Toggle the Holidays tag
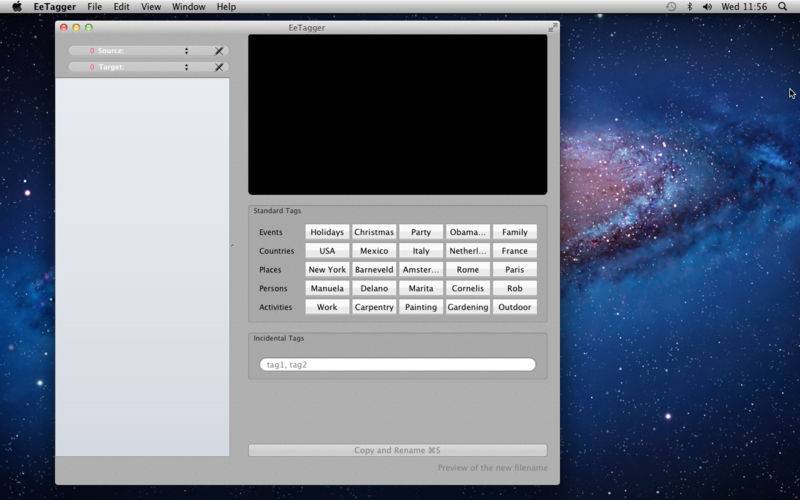 point(327,232)
